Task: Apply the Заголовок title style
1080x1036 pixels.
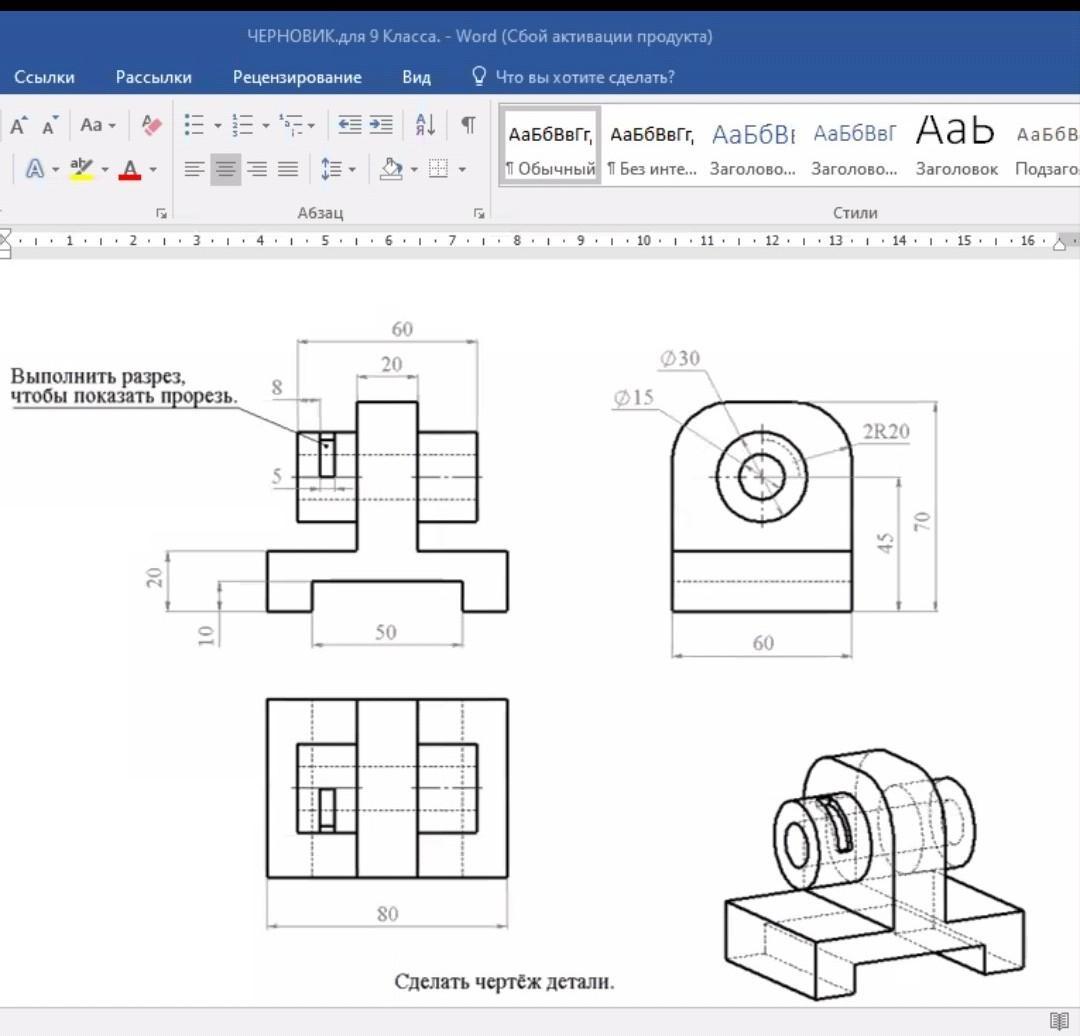Action: tap(956, 146)
